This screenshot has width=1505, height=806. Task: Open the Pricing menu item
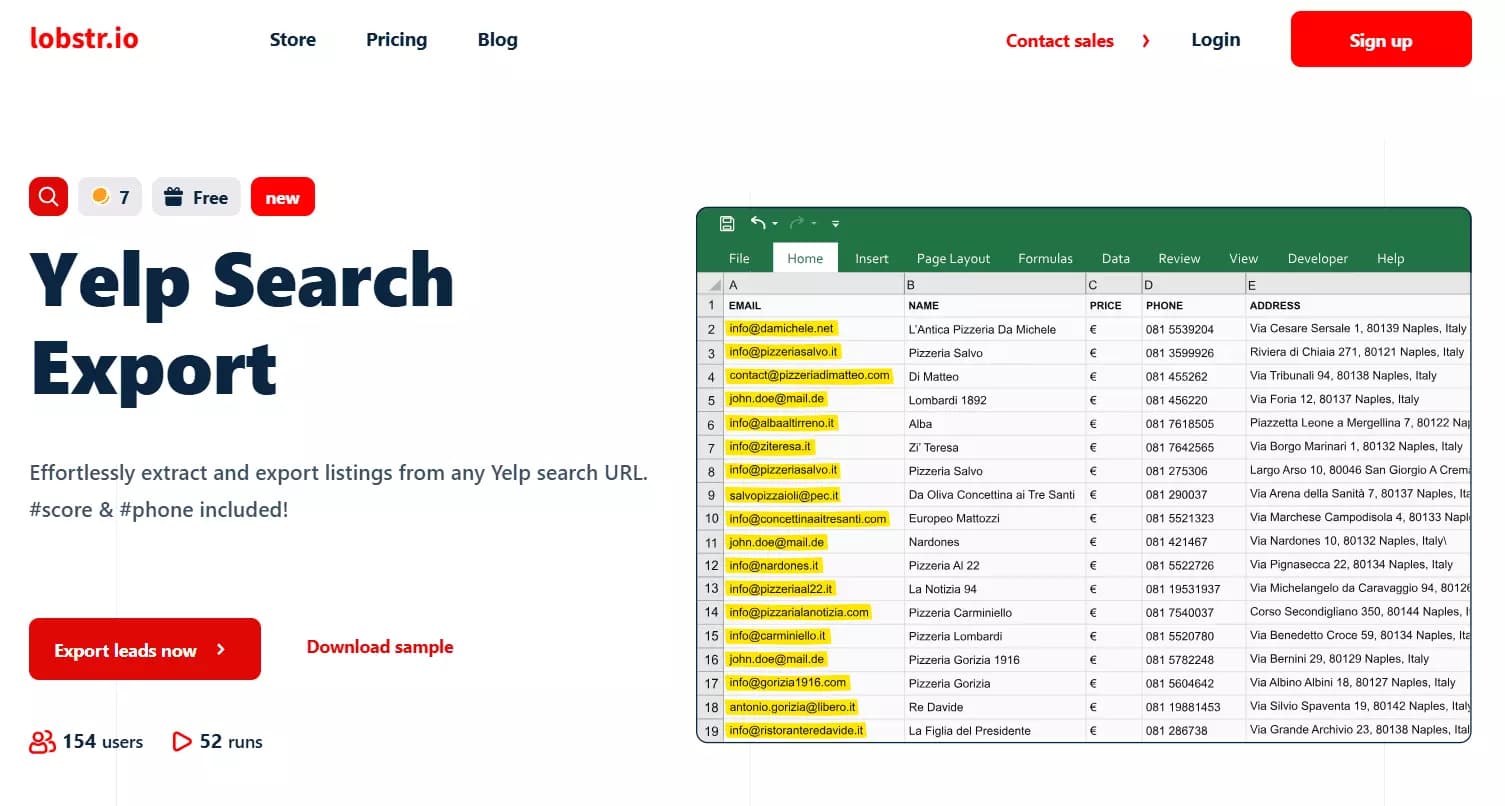coord(396,39)
